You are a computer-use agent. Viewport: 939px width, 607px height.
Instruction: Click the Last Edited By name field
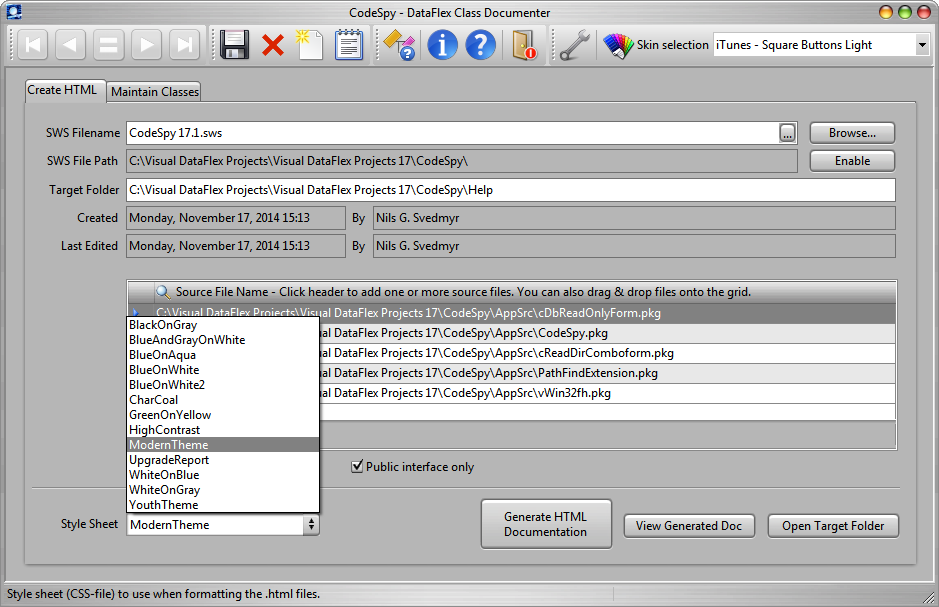[634, 246]
